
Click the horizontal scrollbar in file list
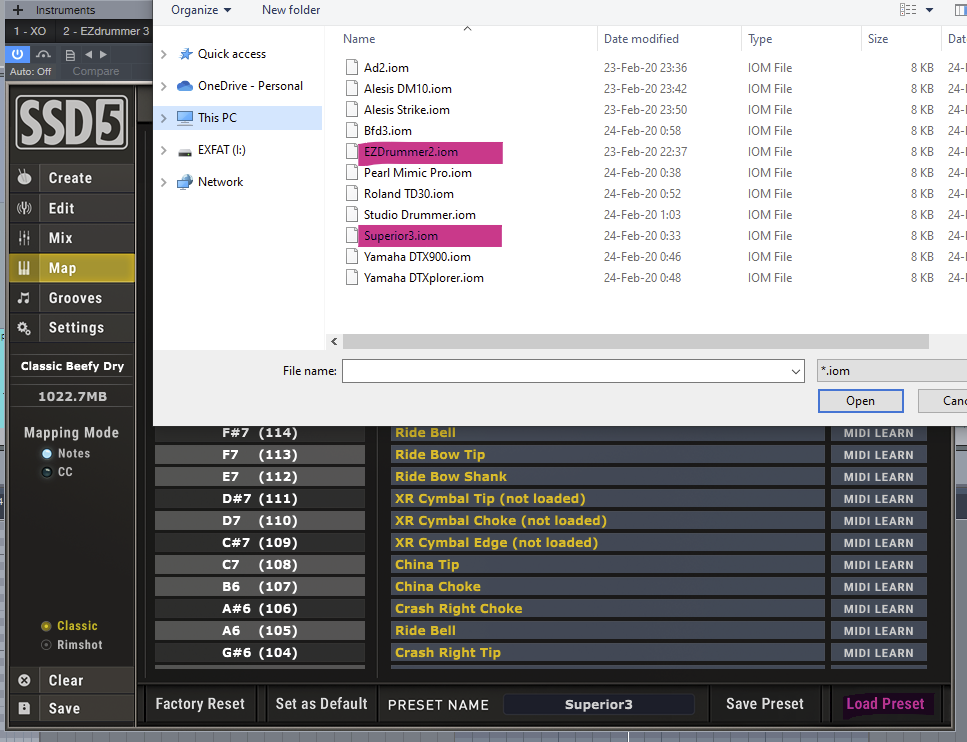coord(635,341)
